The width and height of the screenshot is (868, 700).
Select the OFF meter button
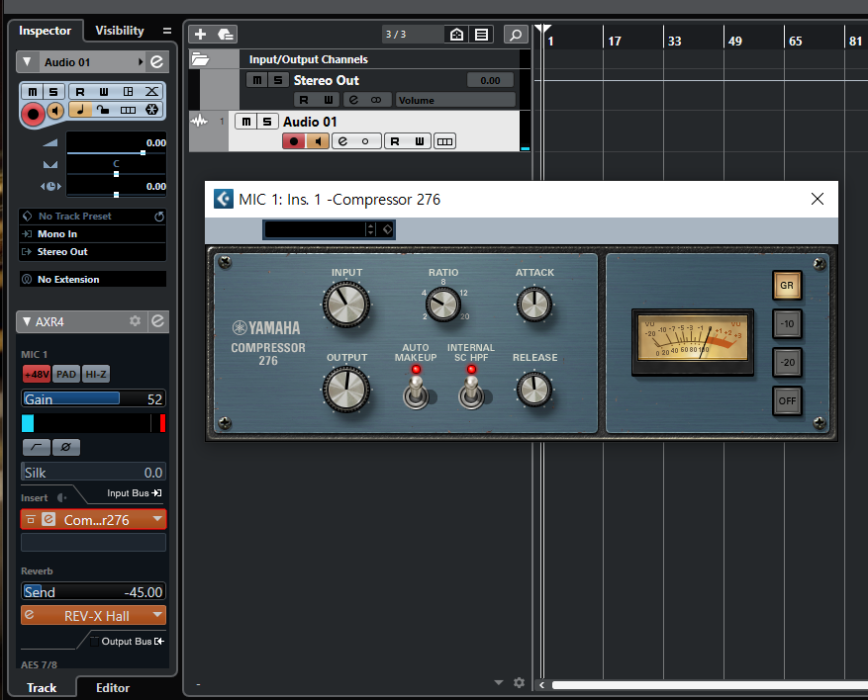coord(787,401)
